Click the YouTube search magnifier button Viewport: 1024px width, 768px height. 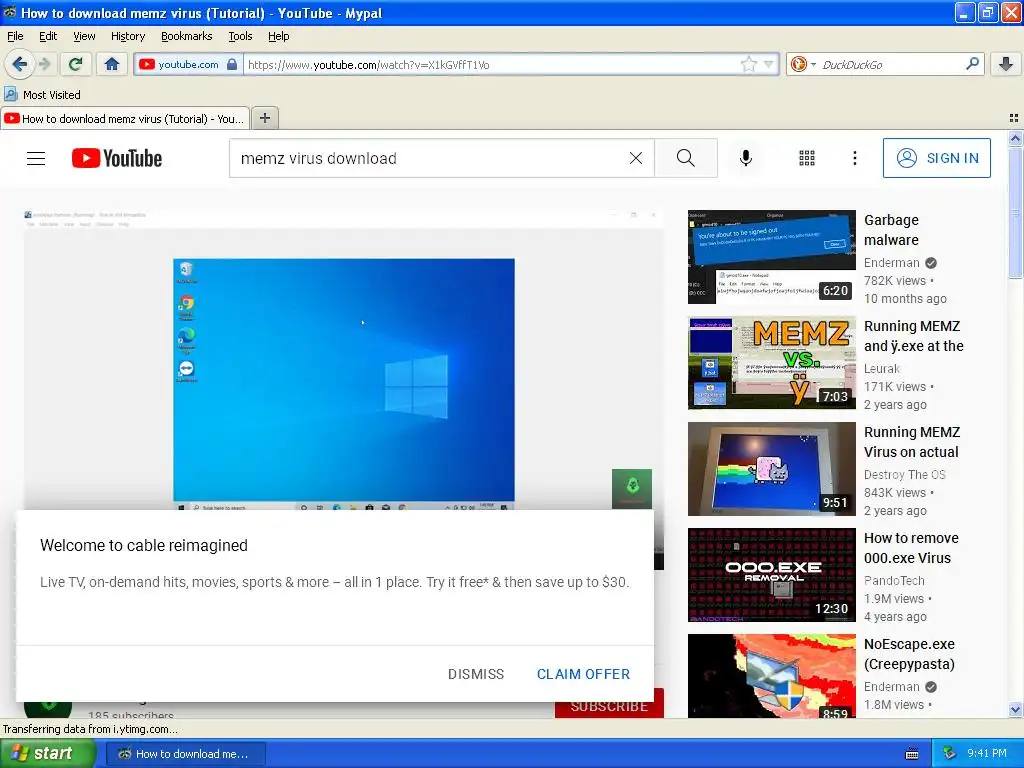[x=686, y=158]
